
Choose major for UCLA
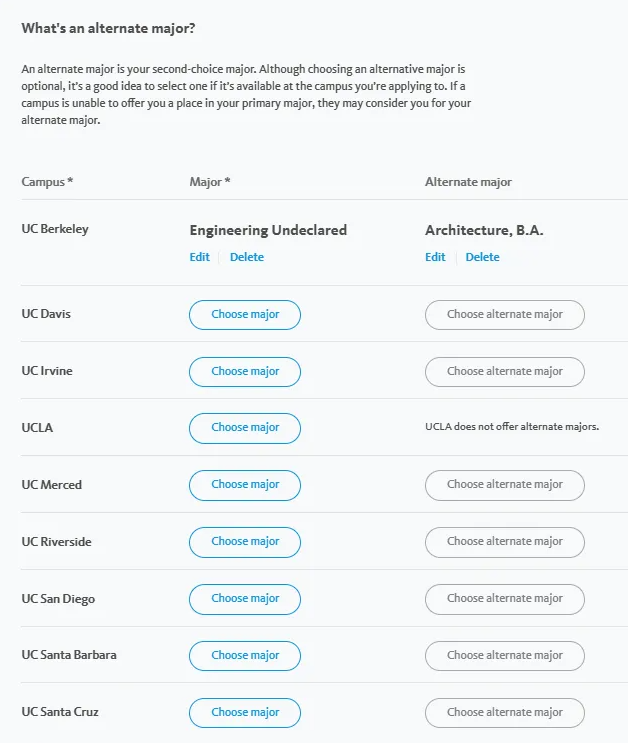pyautogui.click(x=245, y=428)
